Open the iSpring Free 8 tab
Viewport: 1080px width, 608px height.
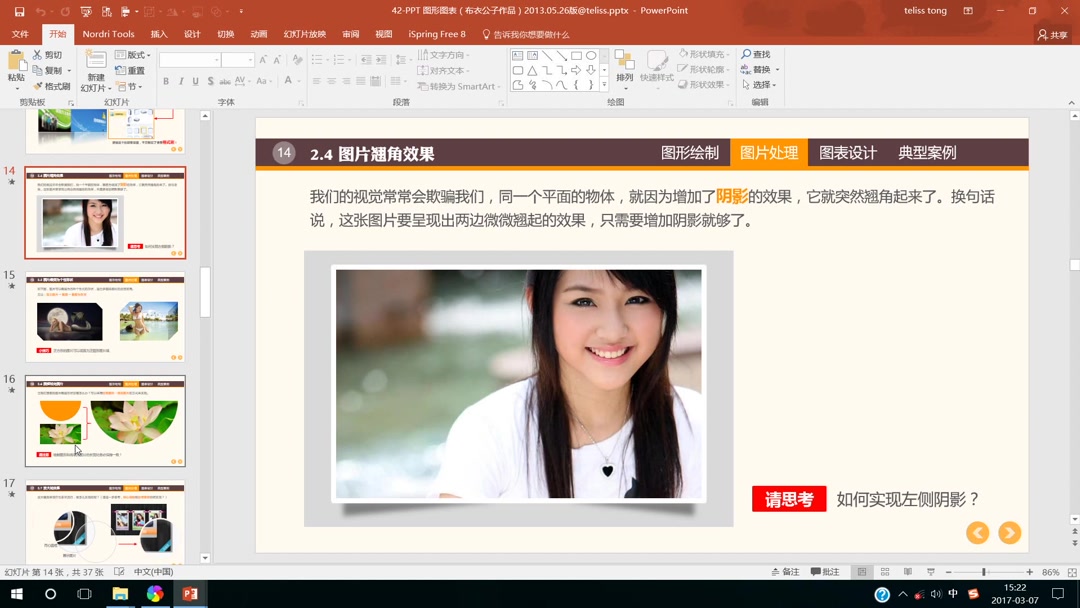(x=436, y=33)
